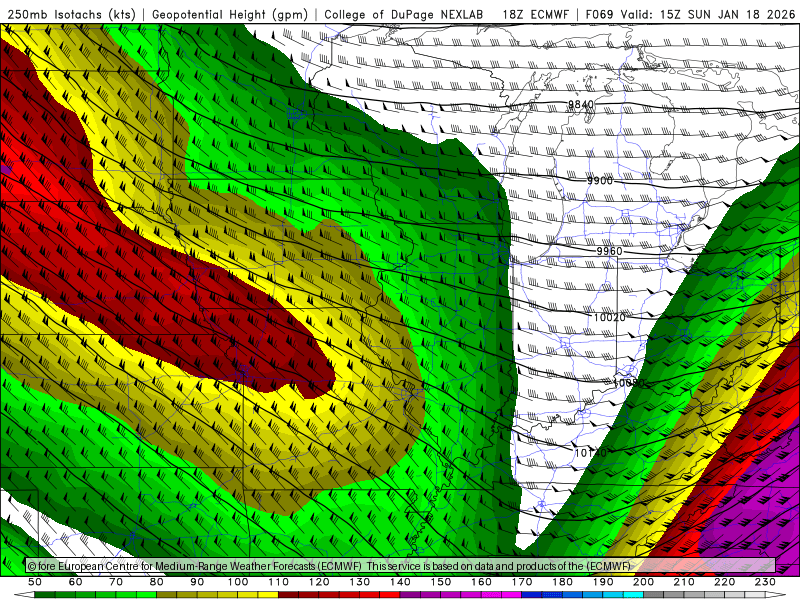Click the right arrow end of the color bar

click(775, 595)
